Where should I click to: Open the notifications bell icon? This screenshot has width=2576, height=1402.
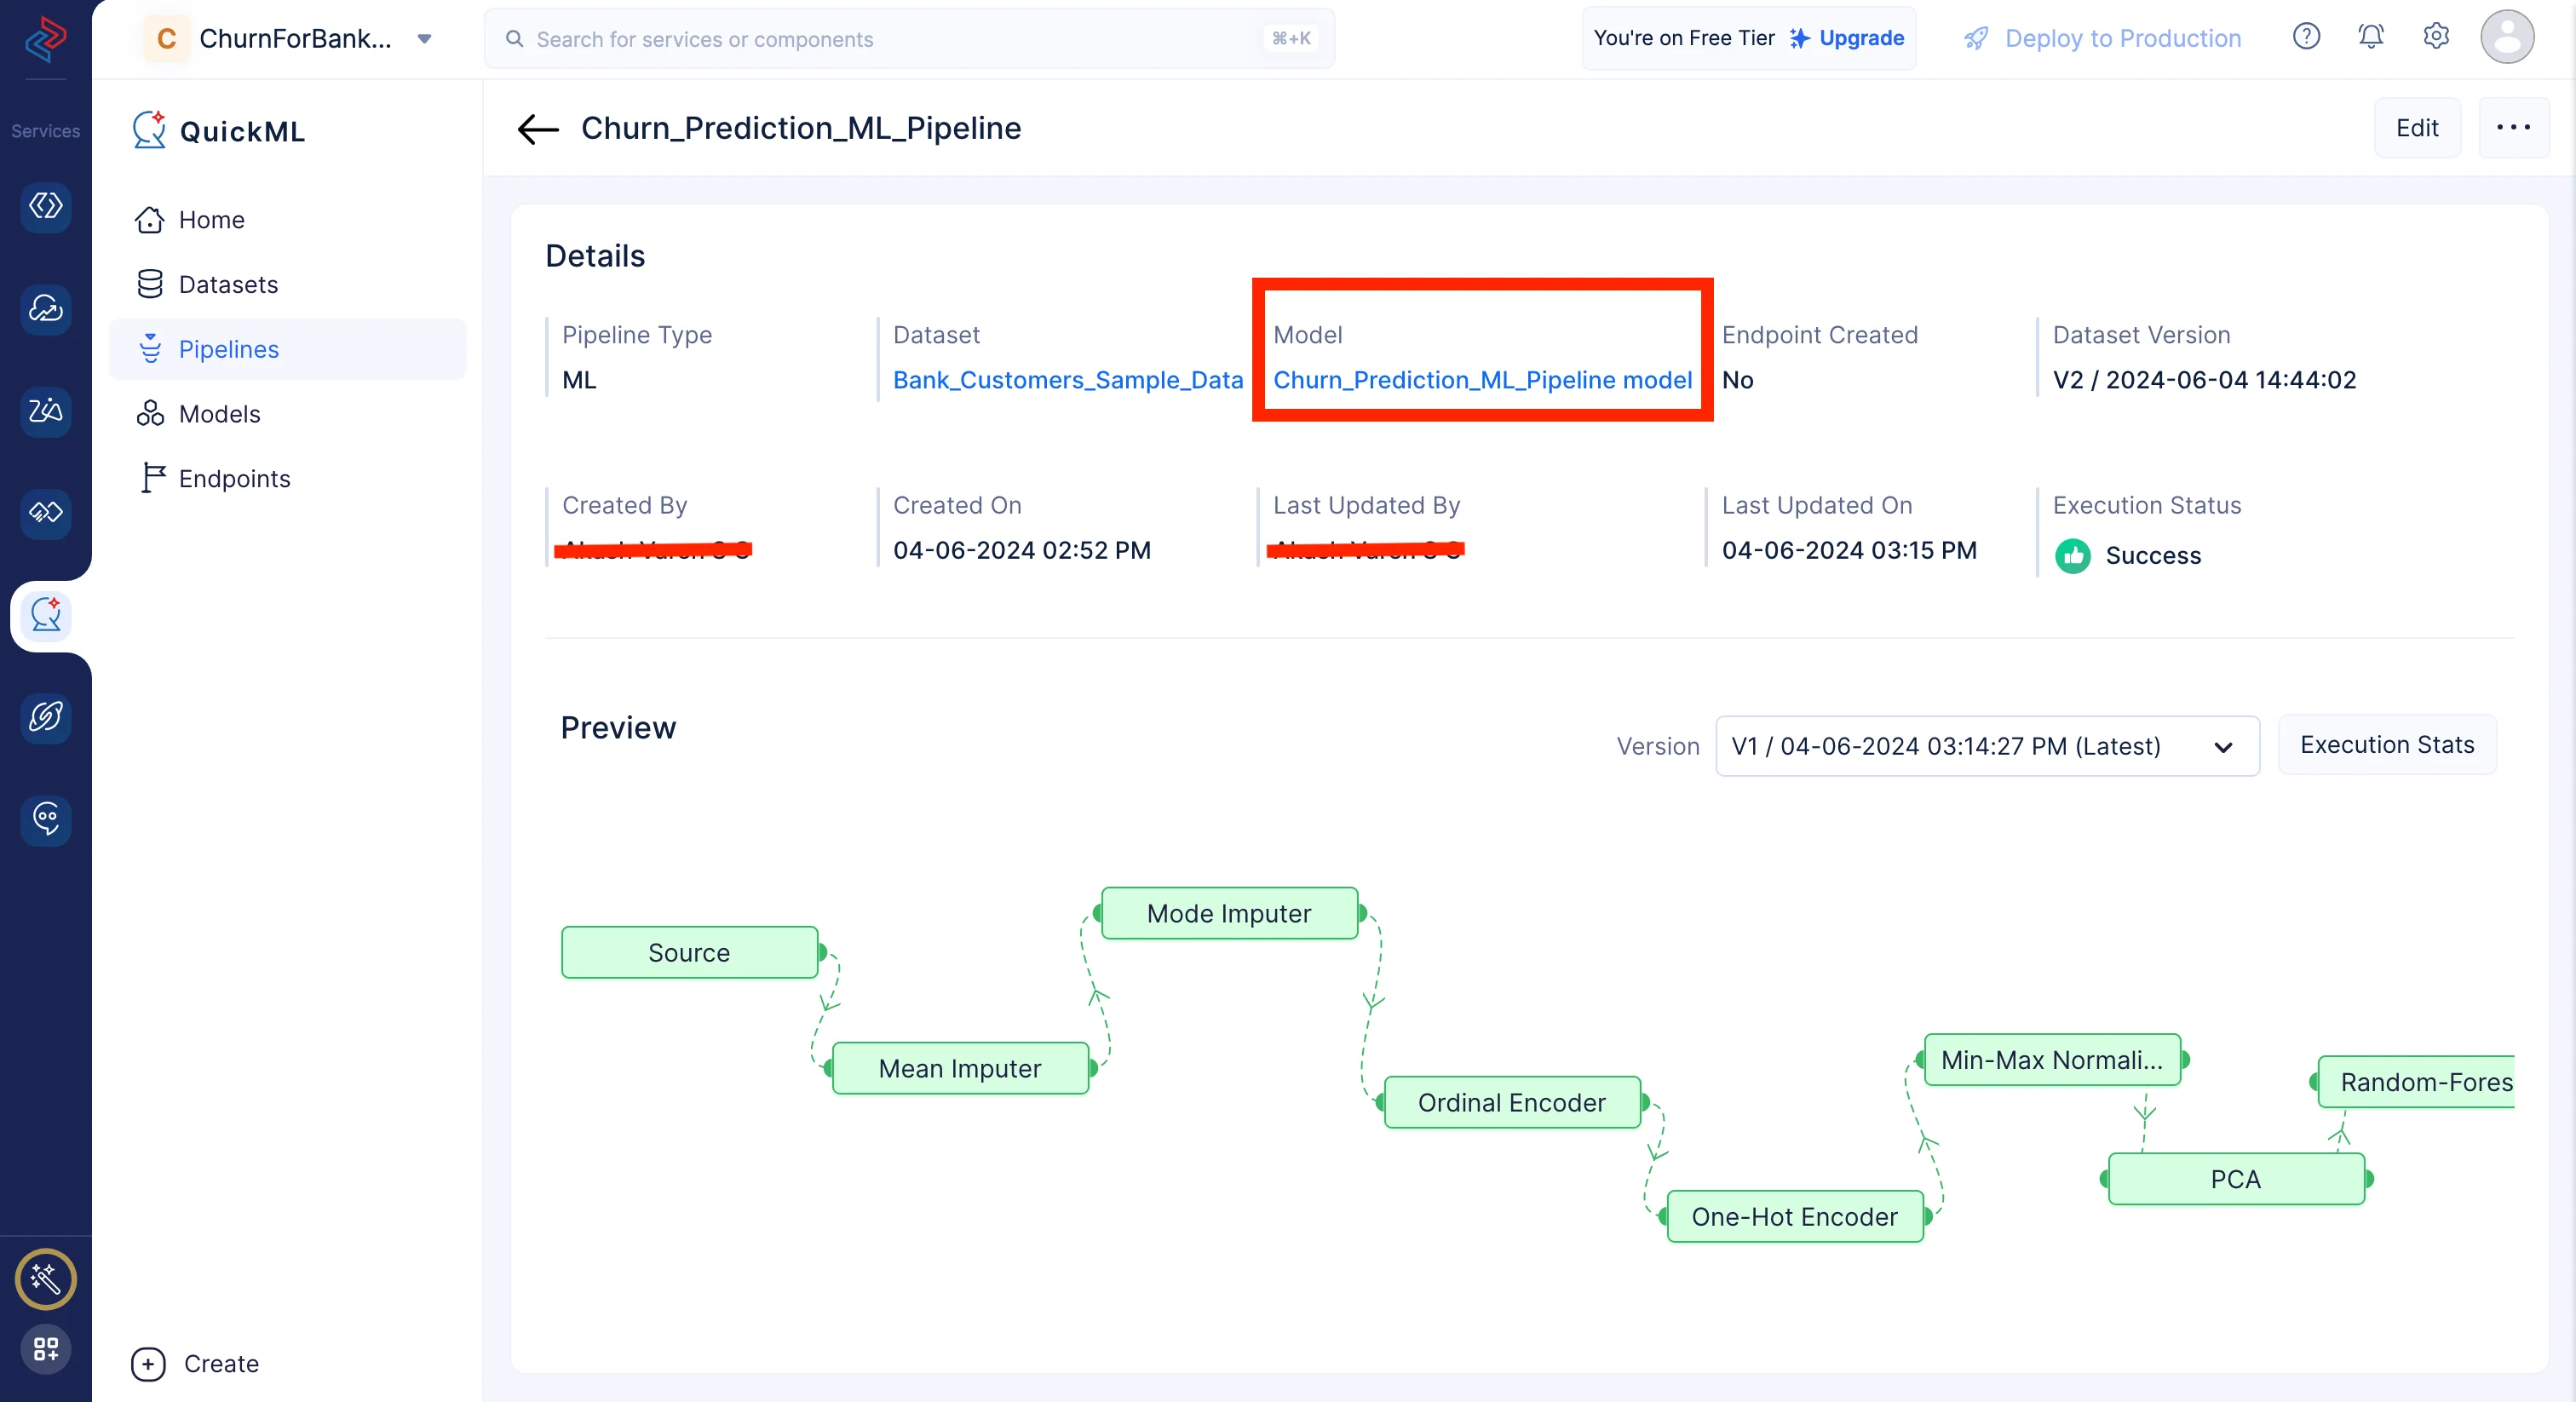(x=2371, y=37)
